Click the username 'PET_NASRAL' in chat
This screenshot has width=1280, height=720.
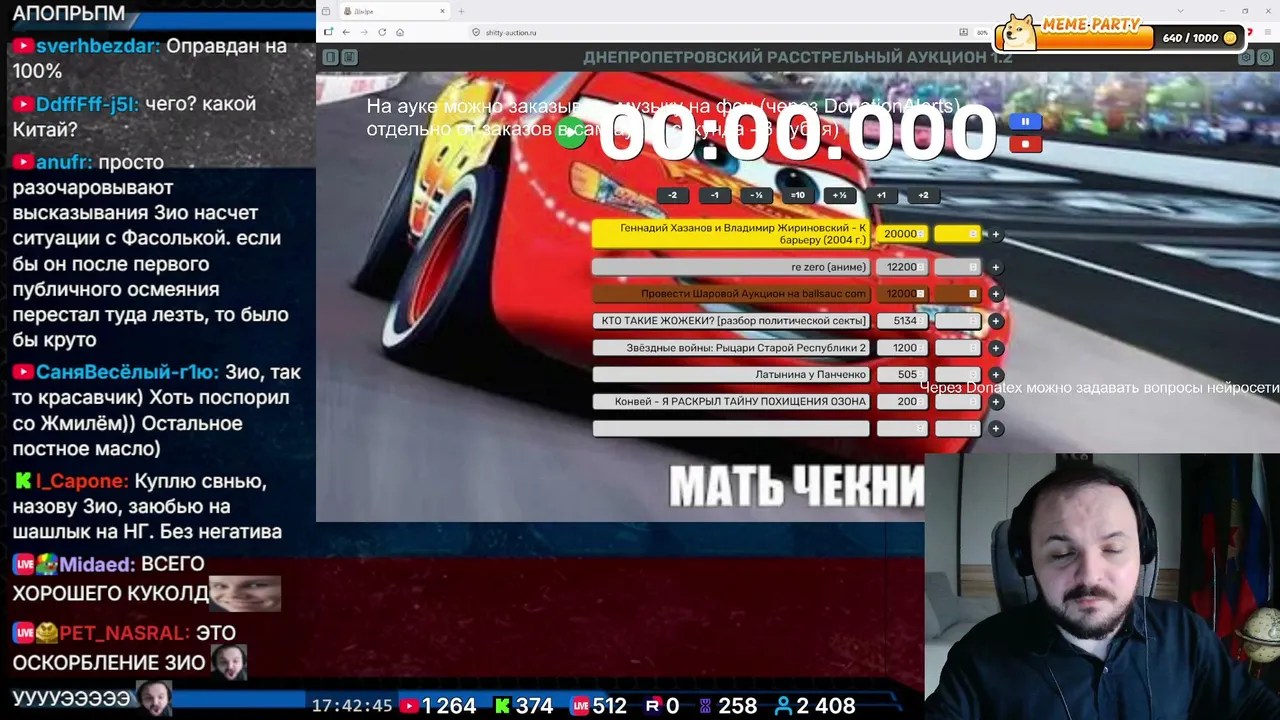[x=124, y=633]
